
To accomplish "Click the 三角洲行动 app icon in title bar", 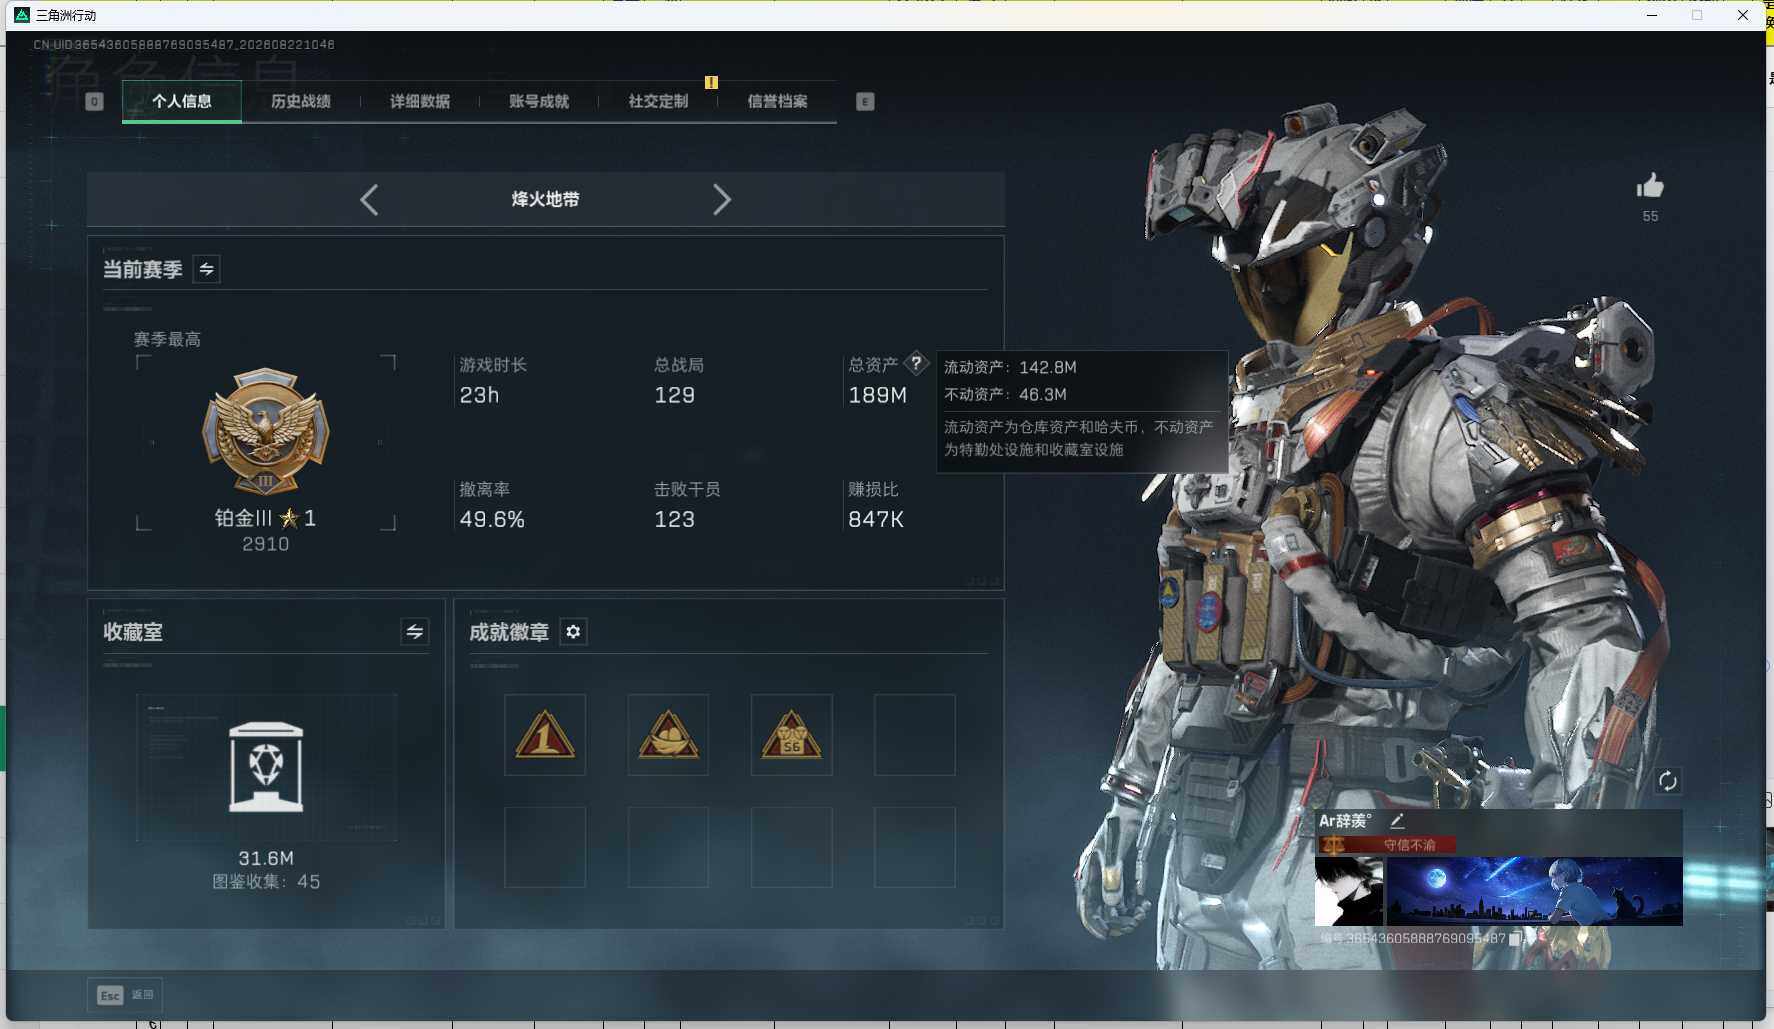I will point(21,15).
